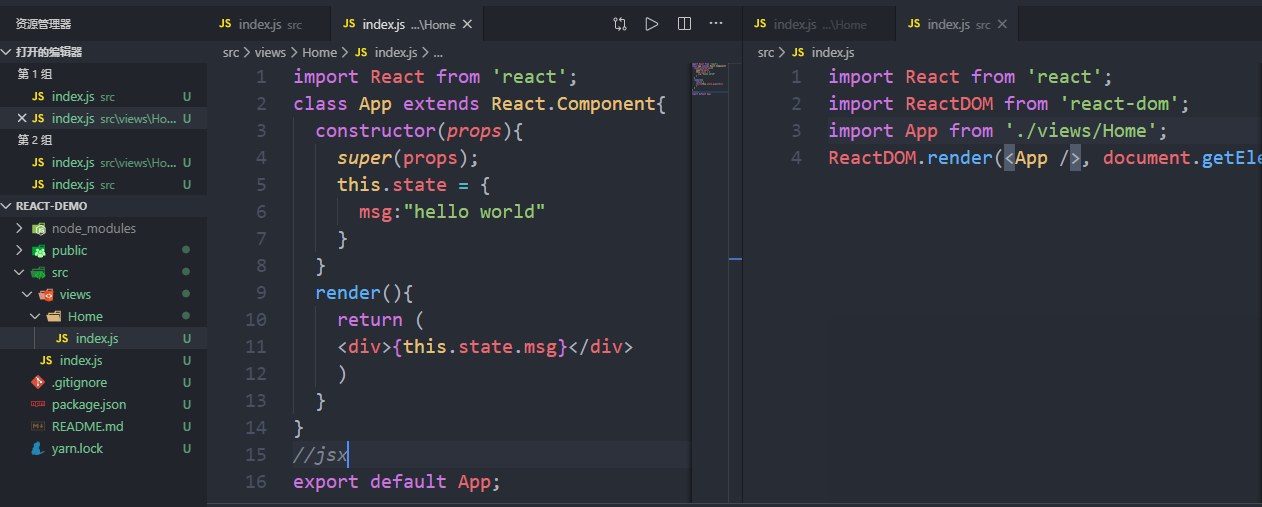Click the render(){ code line
Image resolution: width=1262 pixels, height=507 pixels.
coord(364,293)
